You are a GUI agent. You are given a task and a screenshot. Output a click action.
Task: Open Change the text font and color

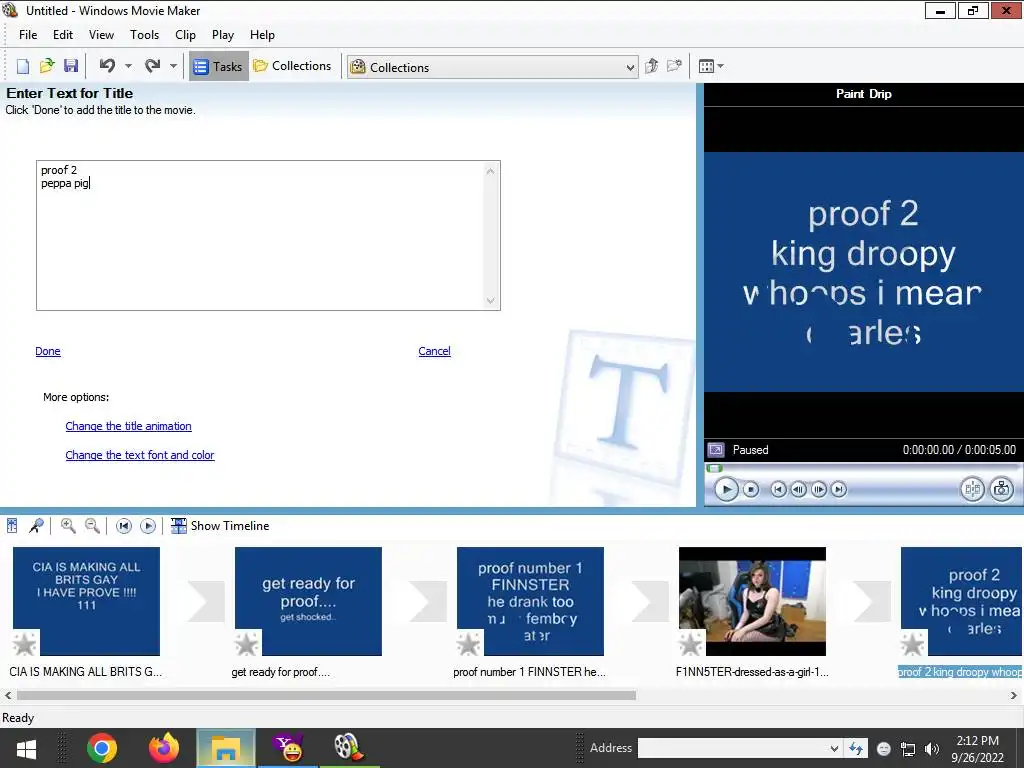[x=140, y=455]
